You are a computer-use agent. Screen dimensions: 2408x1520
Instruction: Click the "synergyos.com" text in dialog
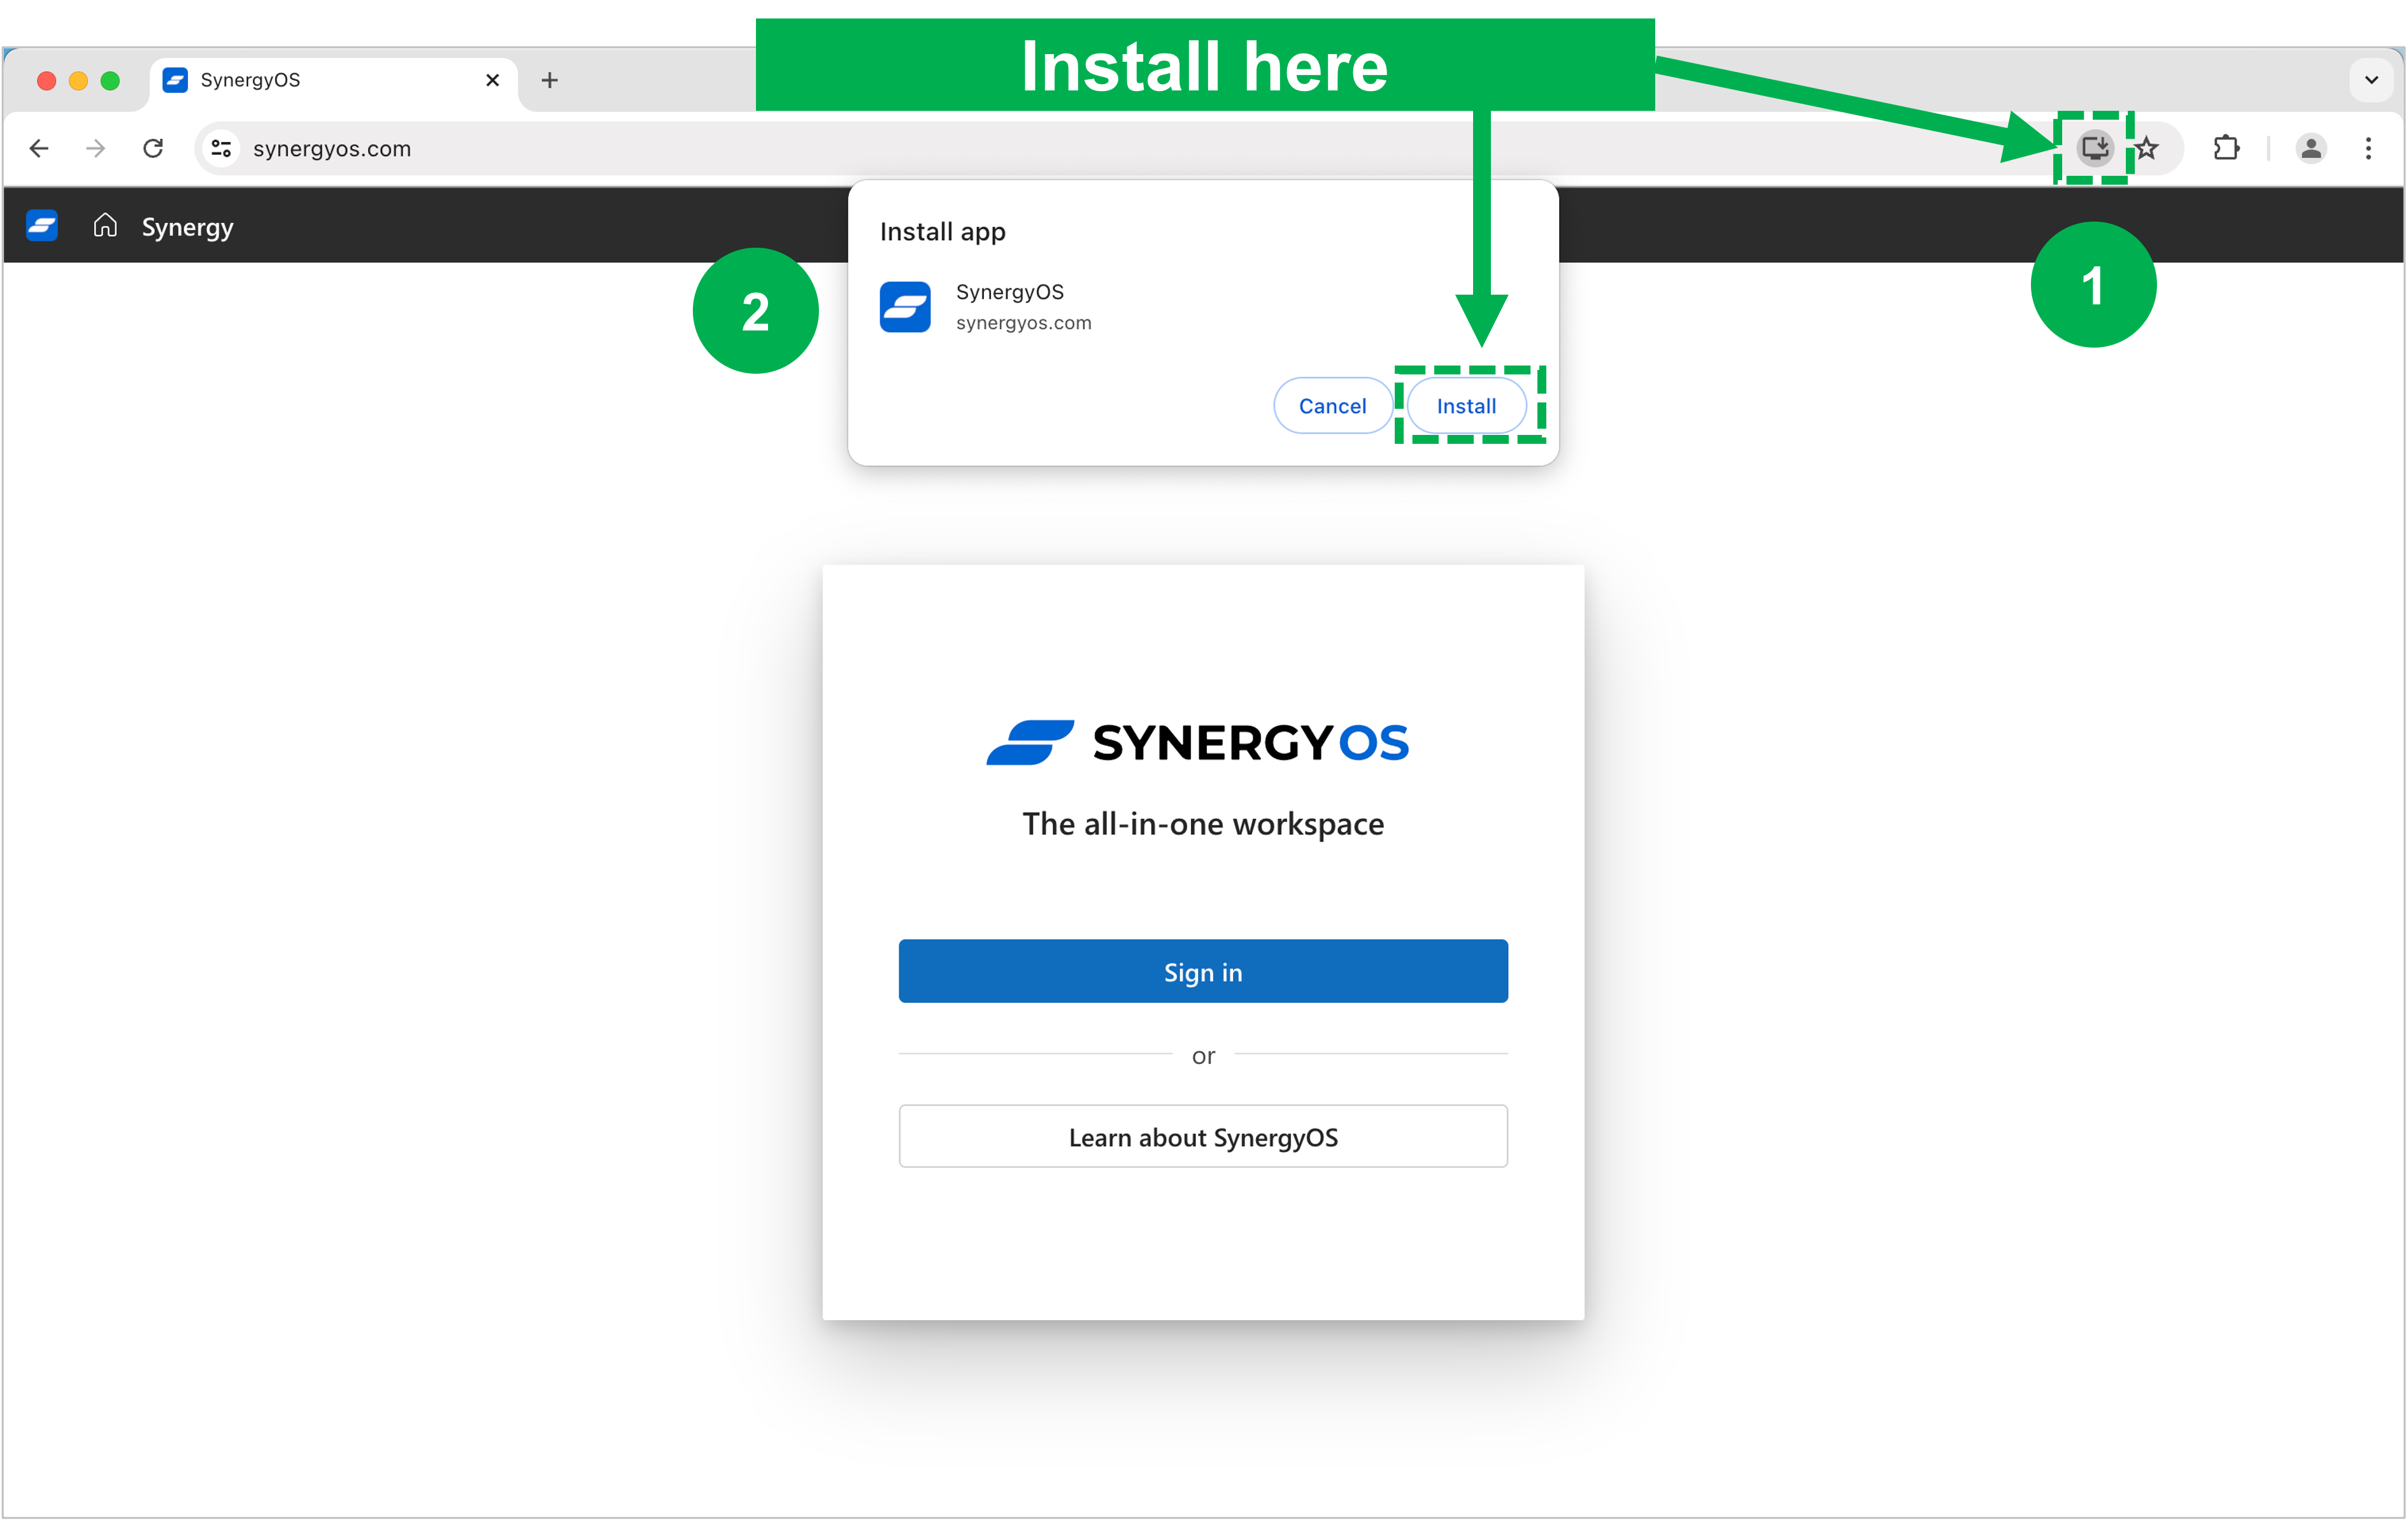tap(1023, 323)
